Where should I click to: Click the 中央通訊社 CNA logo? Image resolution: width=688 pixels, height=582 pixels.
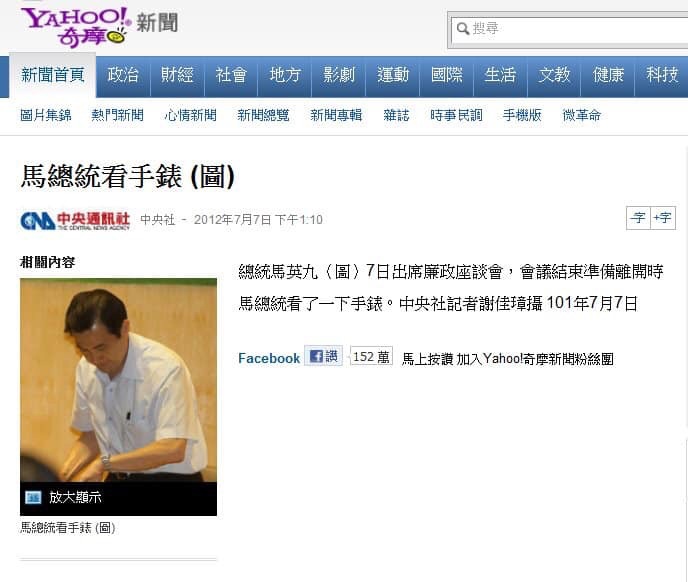tap(75, 220)
